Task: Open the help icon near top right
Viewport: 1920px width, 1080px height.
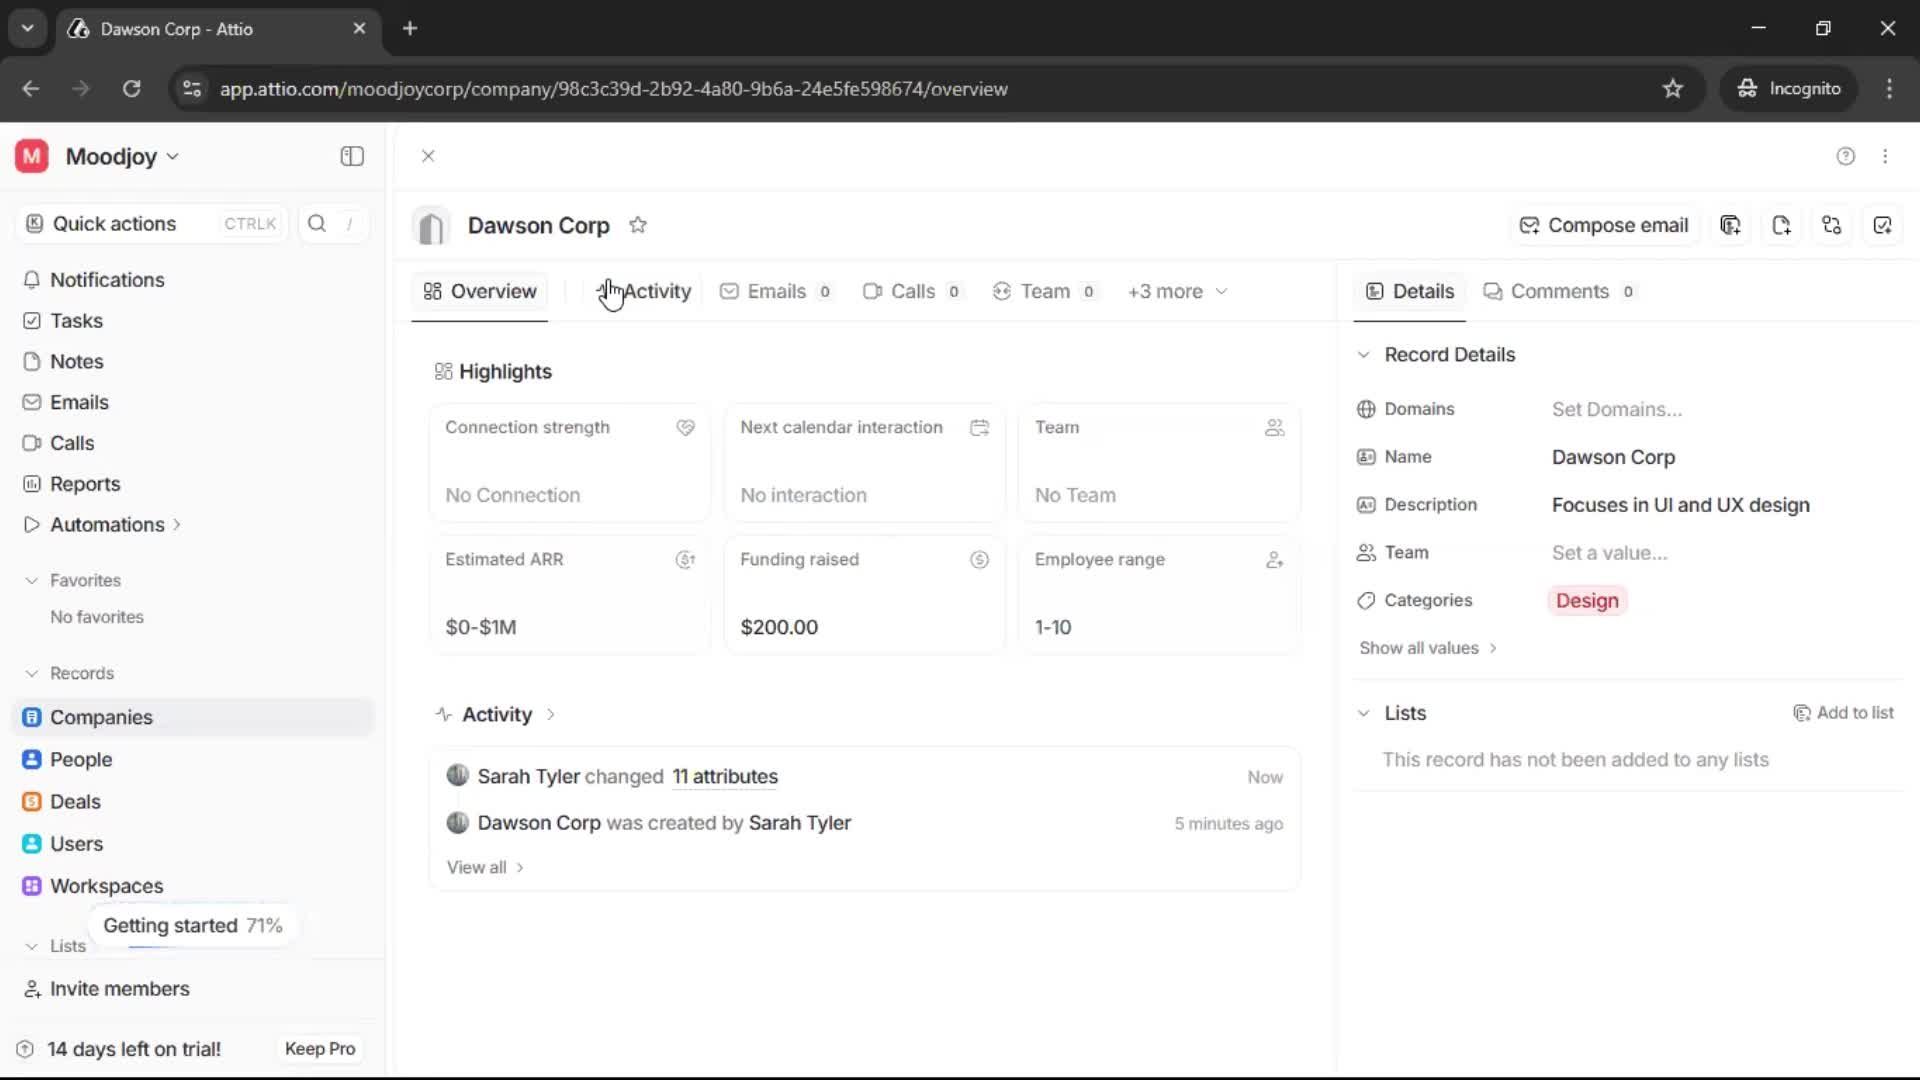Action: point(1845,156)
